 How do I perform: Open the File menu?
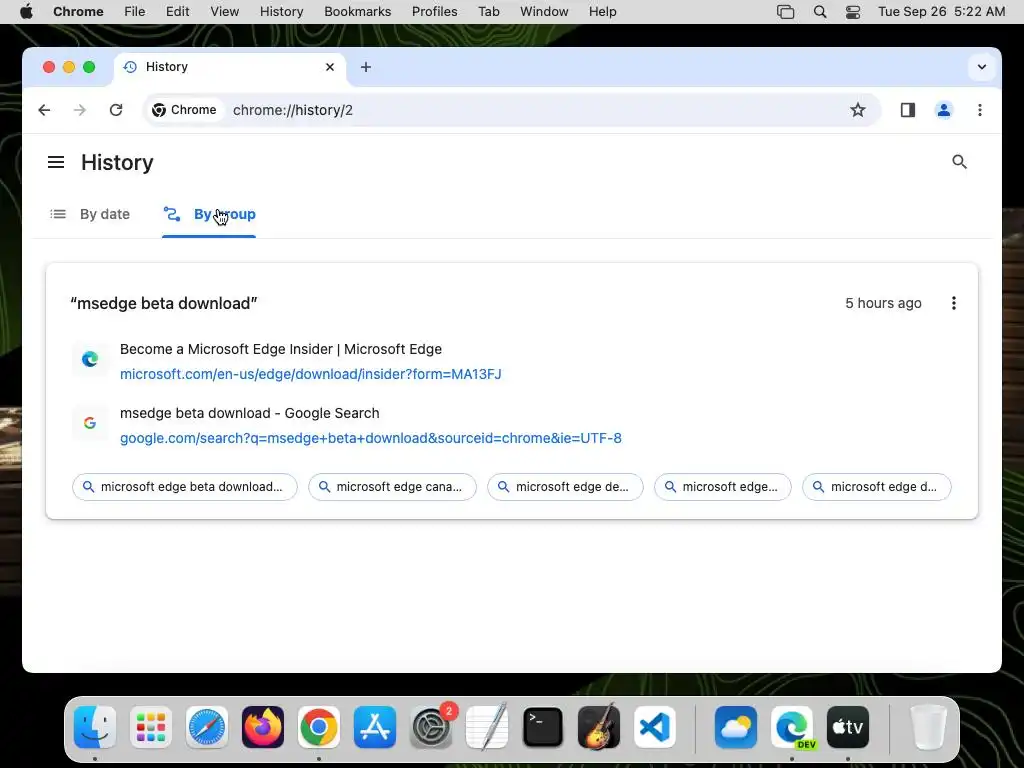click(x=135, y=11)
